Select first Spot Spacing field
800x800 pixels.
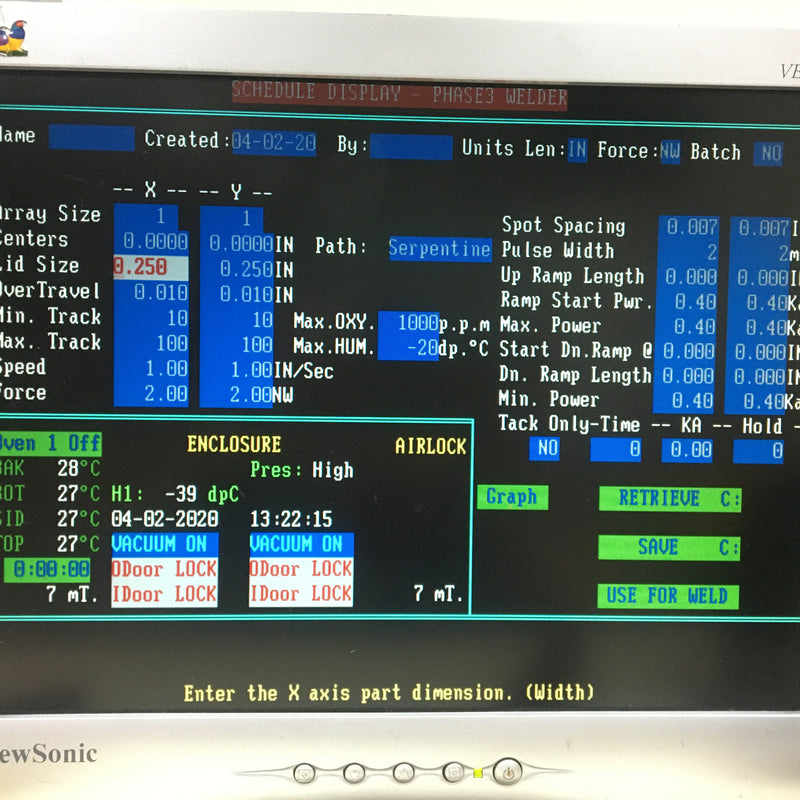[689, 228]
